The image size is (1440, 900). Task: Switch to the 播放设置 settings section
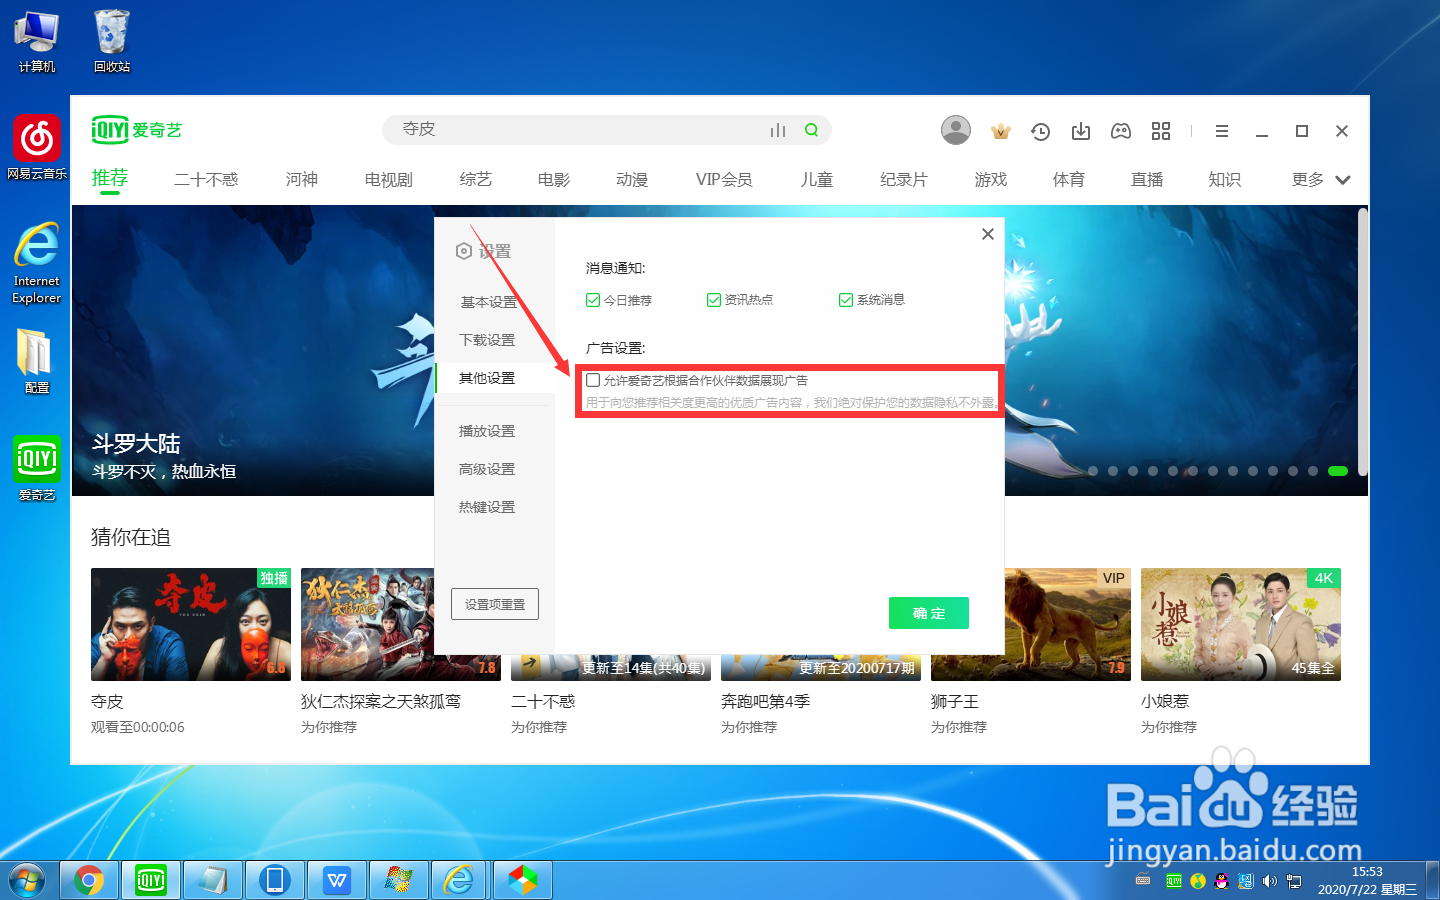pyautogui.click(x=487, y=430)
